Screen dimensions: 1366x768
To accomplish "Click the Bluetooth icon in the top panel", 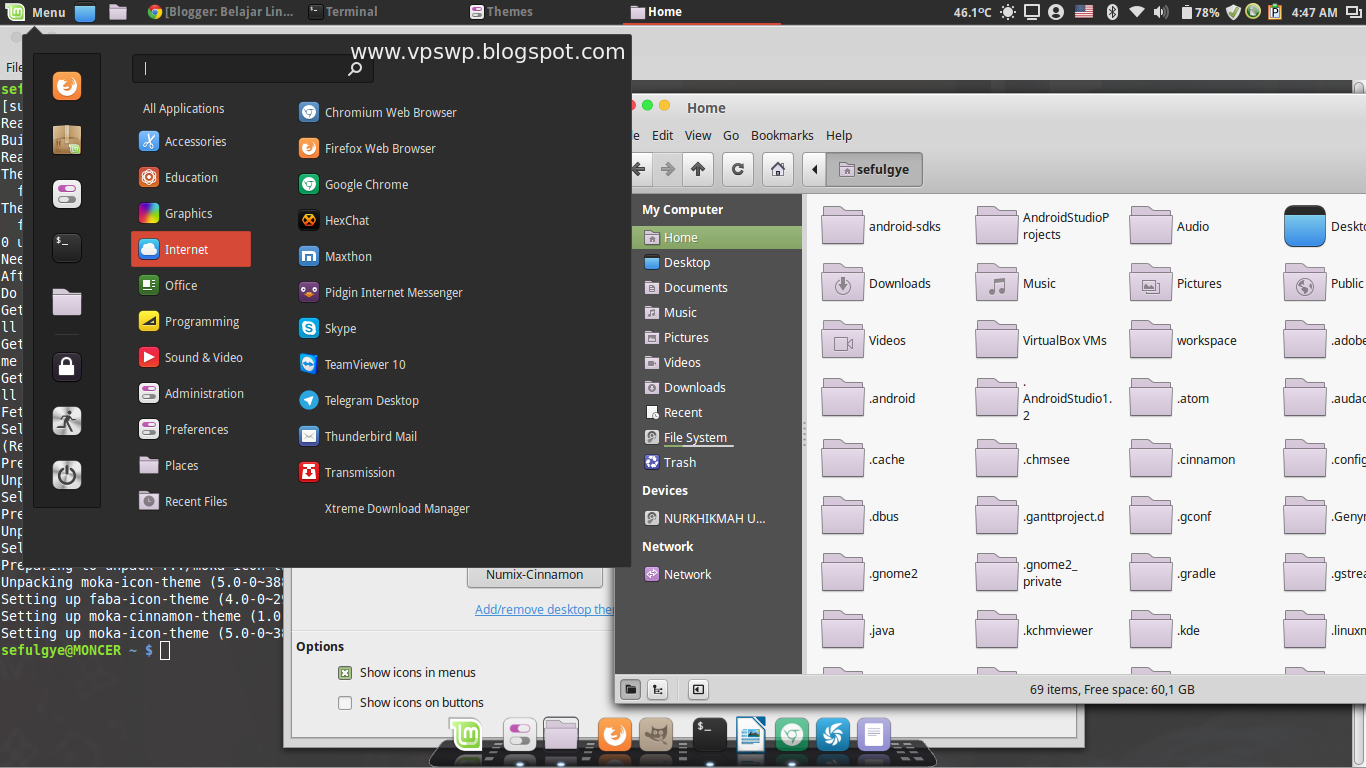I will point(1111,12).
